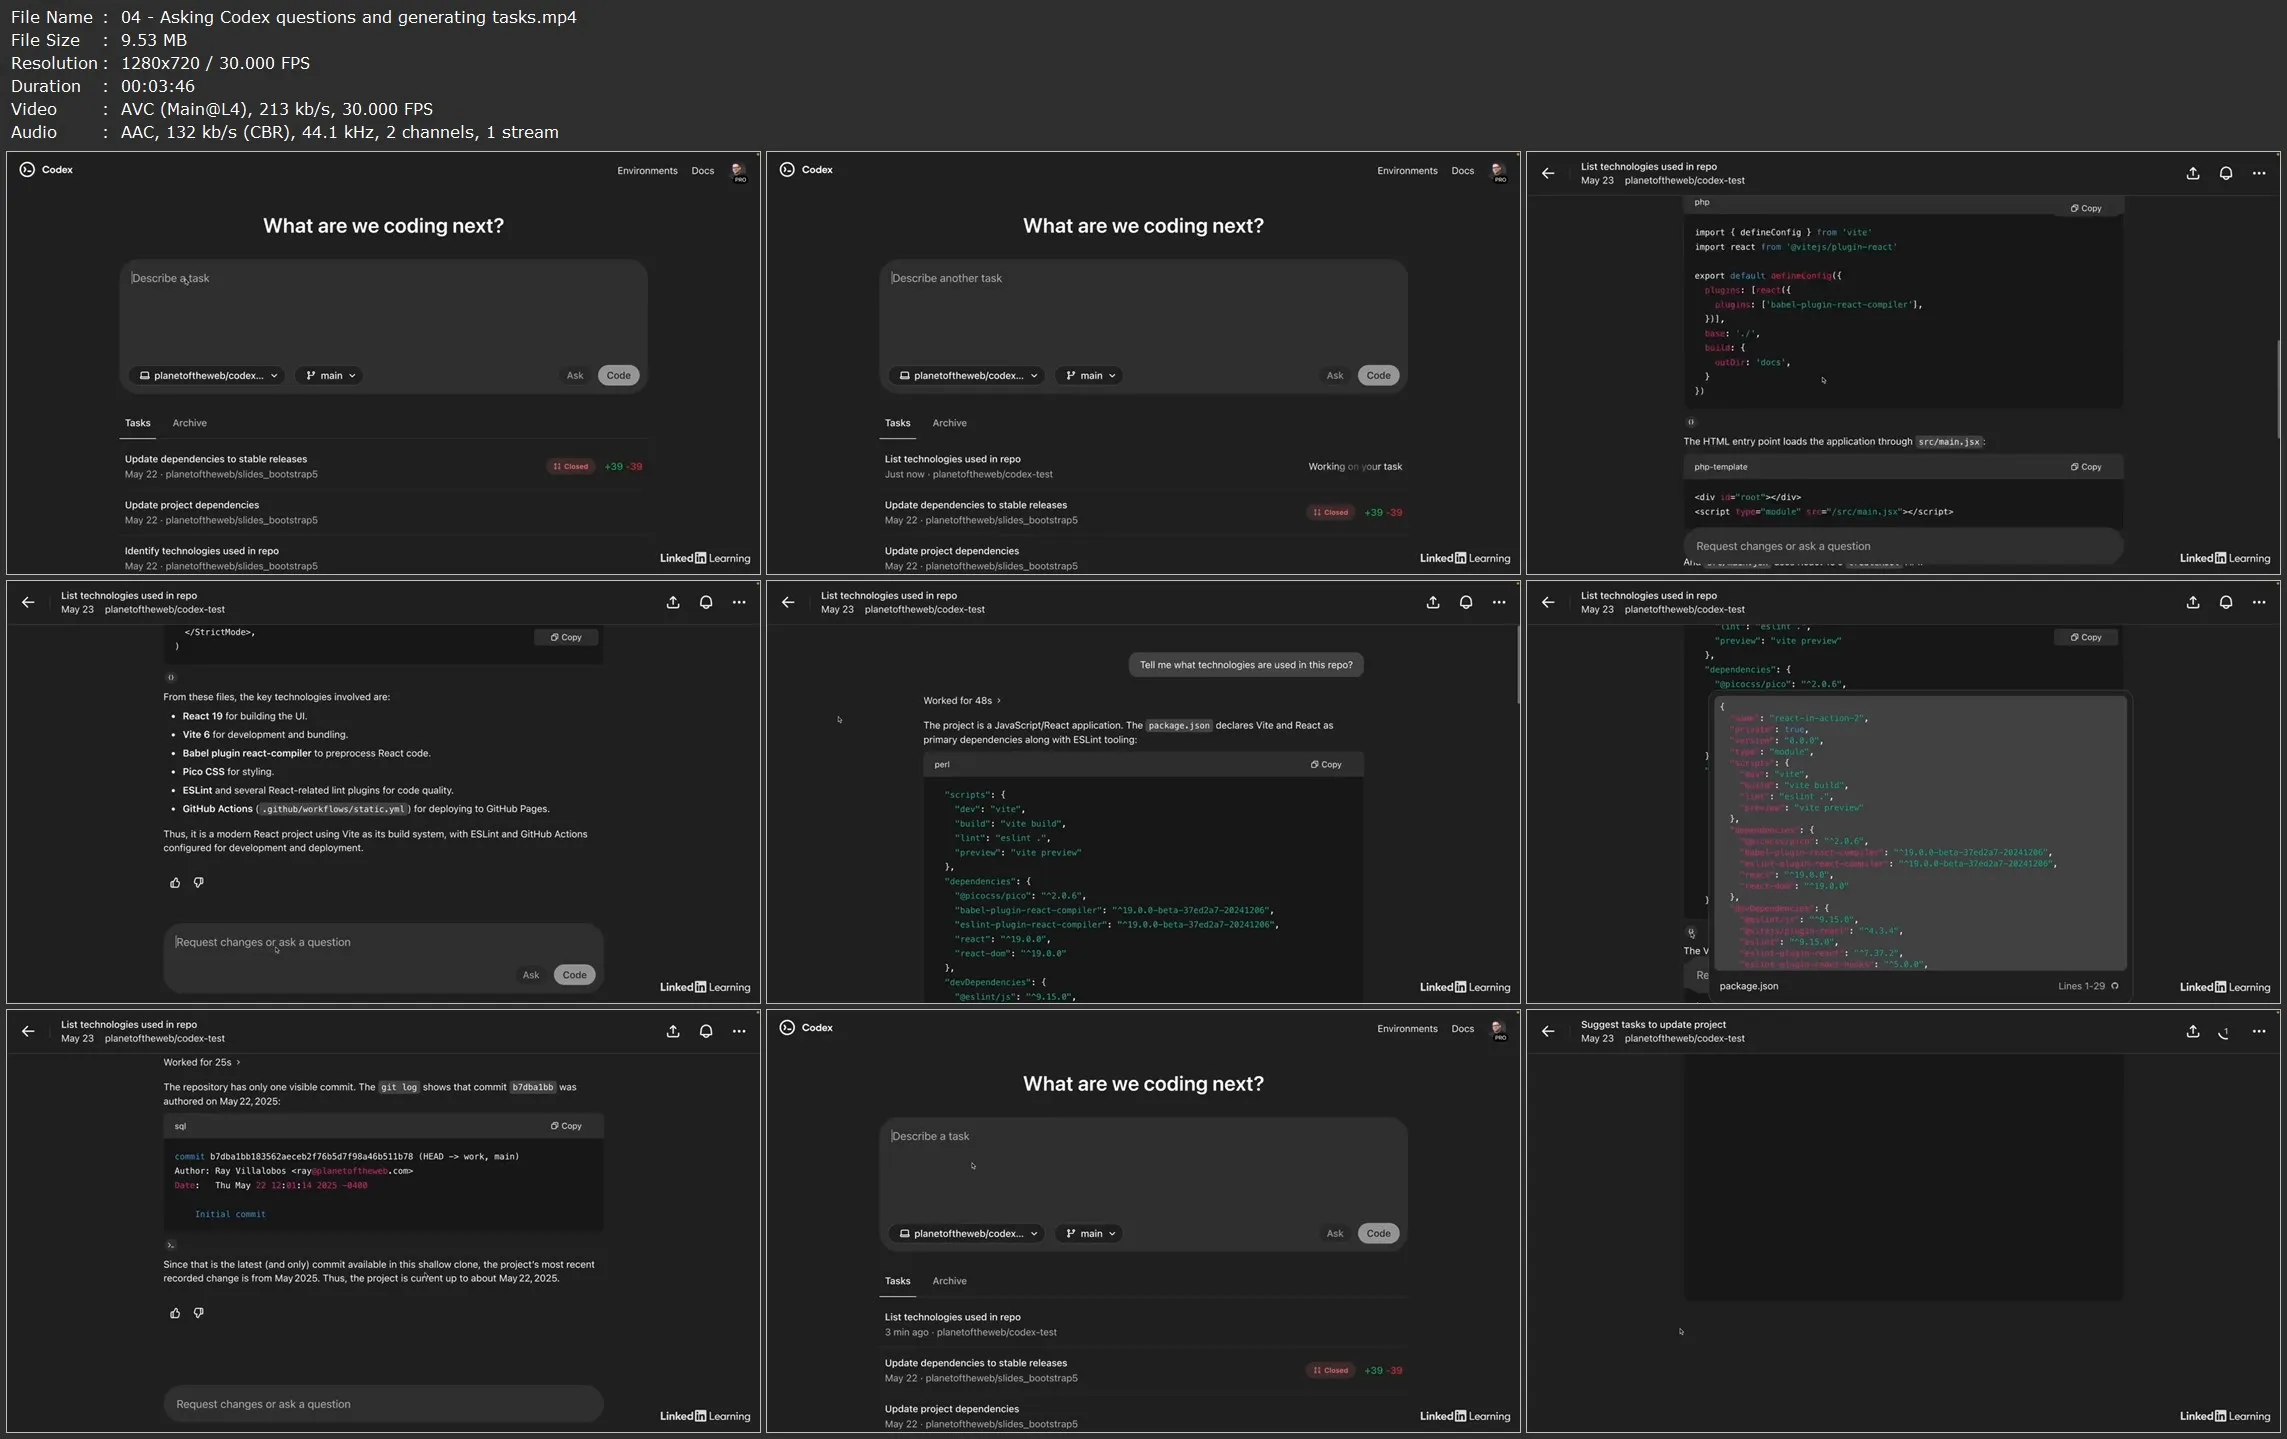Select Ask mode under the key technologies summary
The image size is (2287, 1439).
(531, 975)
